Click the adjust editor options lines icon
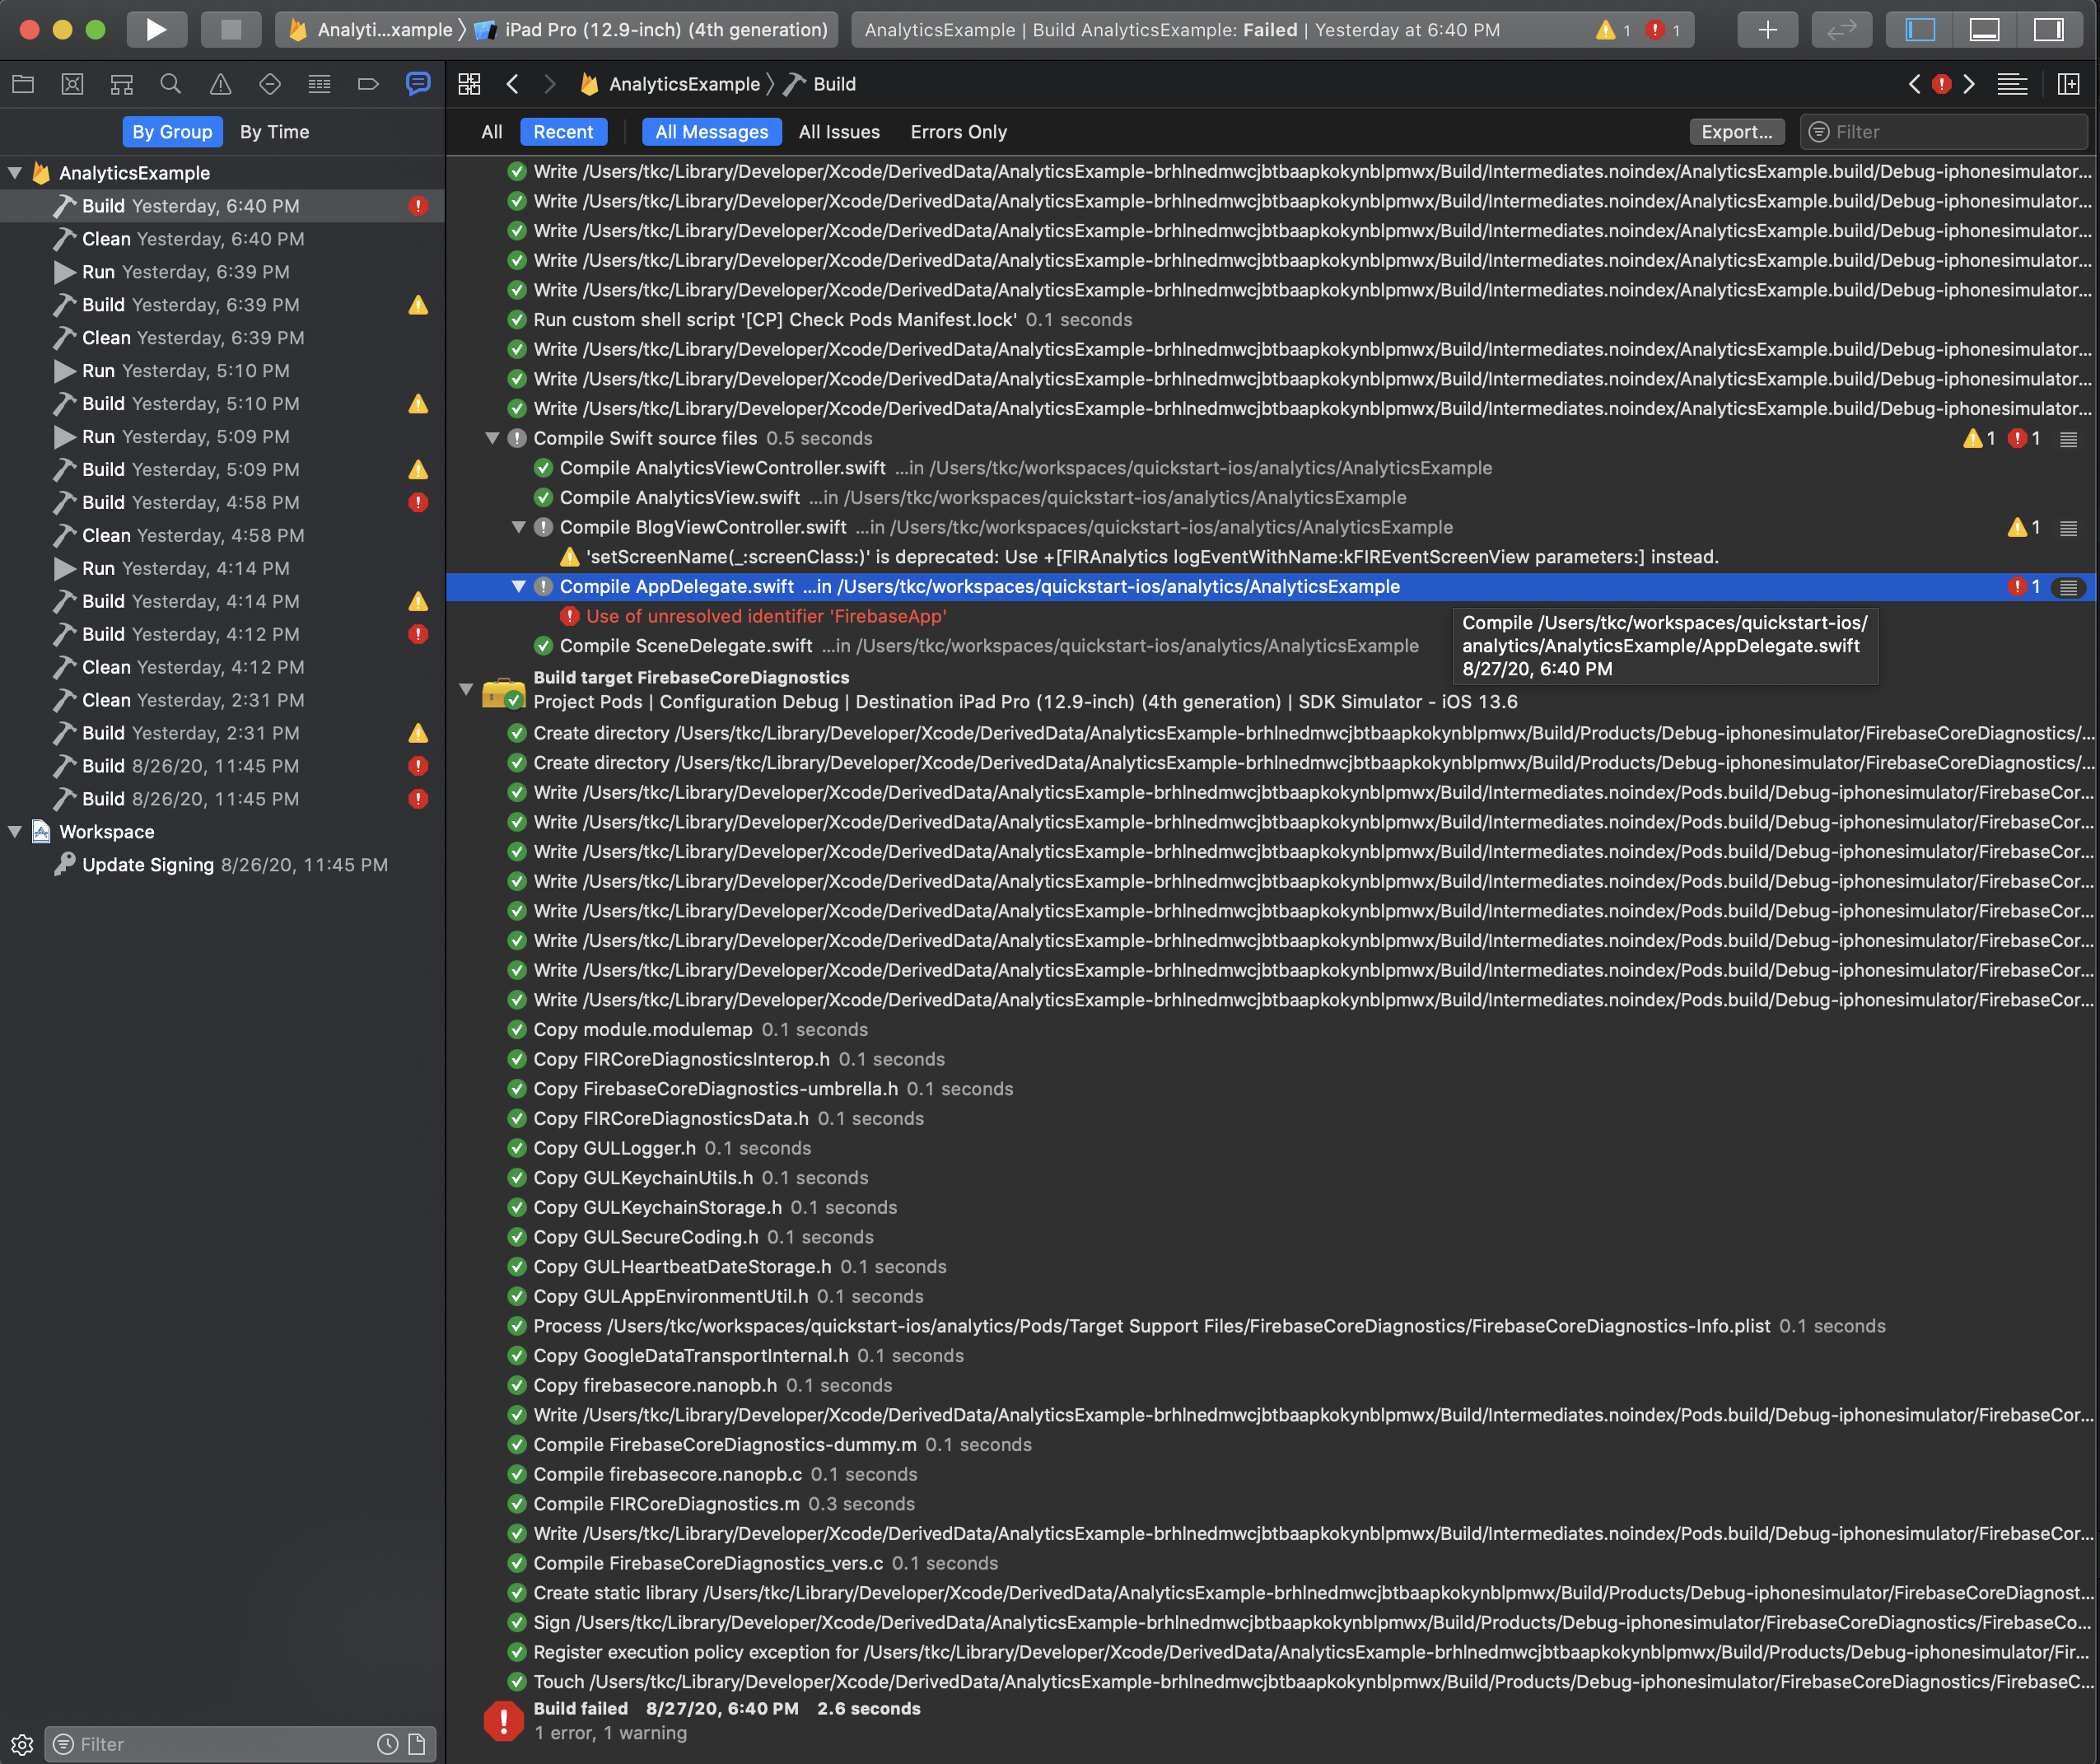The width and height of the screenshot is (2100, 1764). click(2012, 84)
